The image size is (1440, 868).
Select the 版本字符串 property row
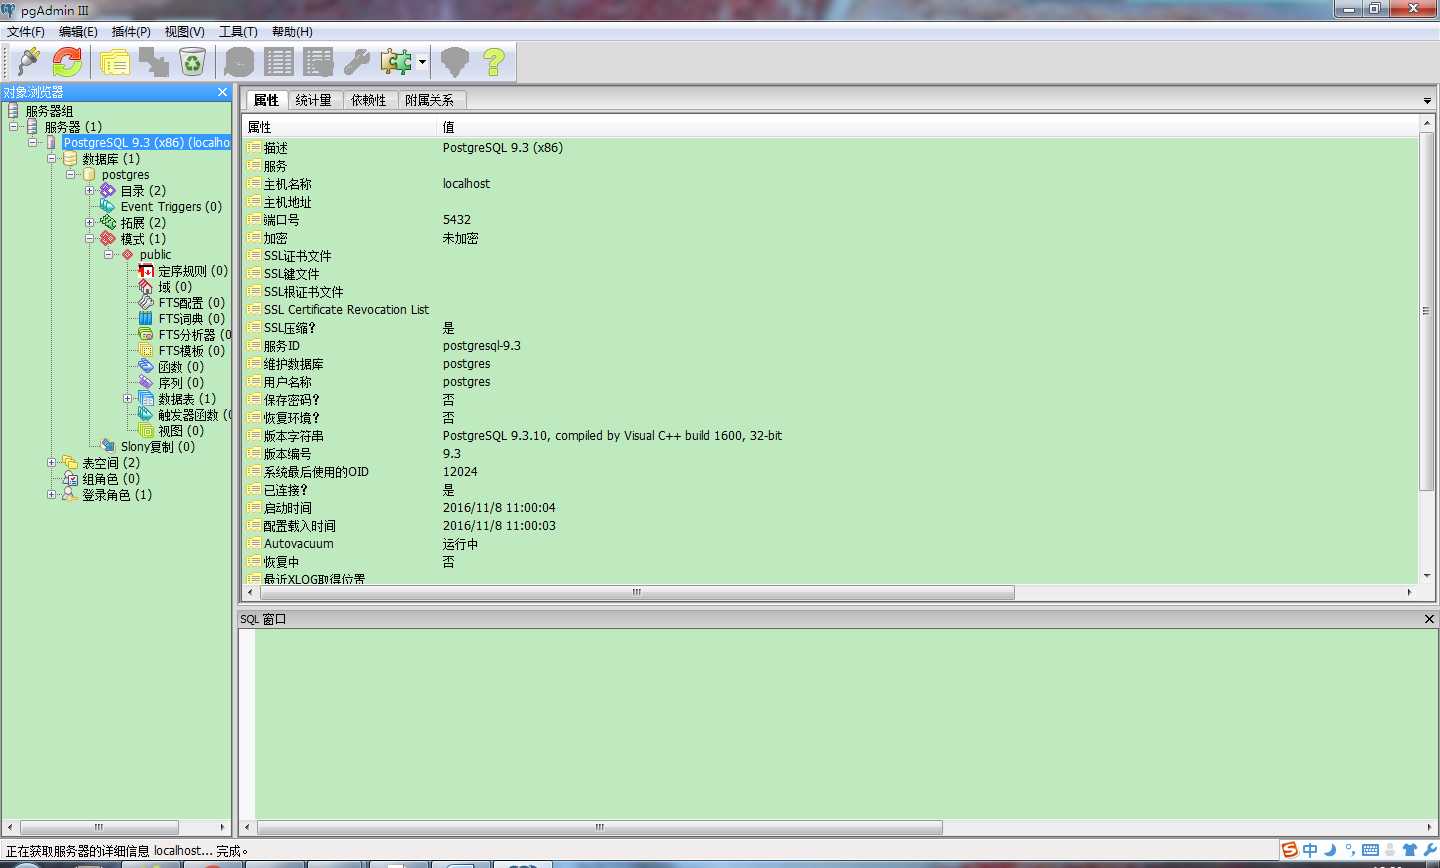pyautogui.click(x=831, y=436)
